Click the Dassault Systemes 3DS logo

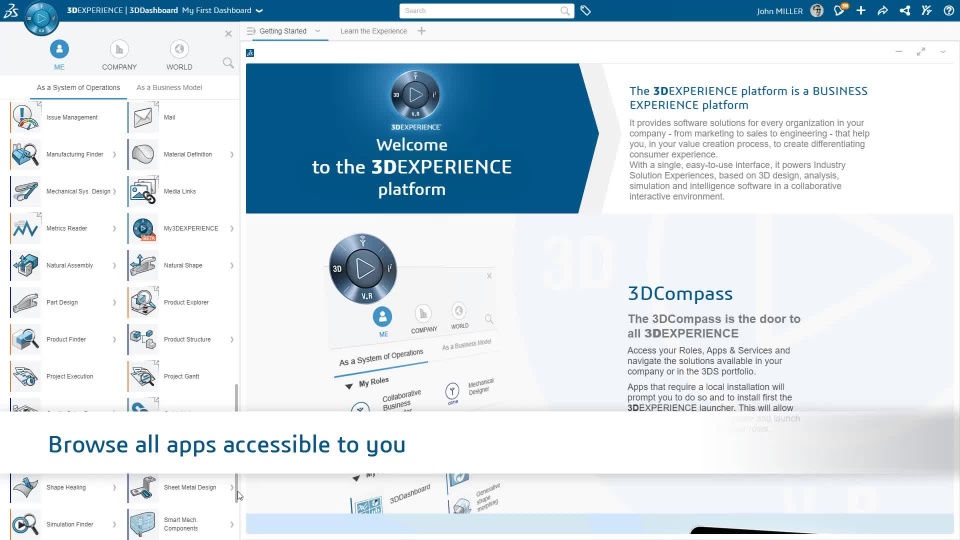pos(11,11)
